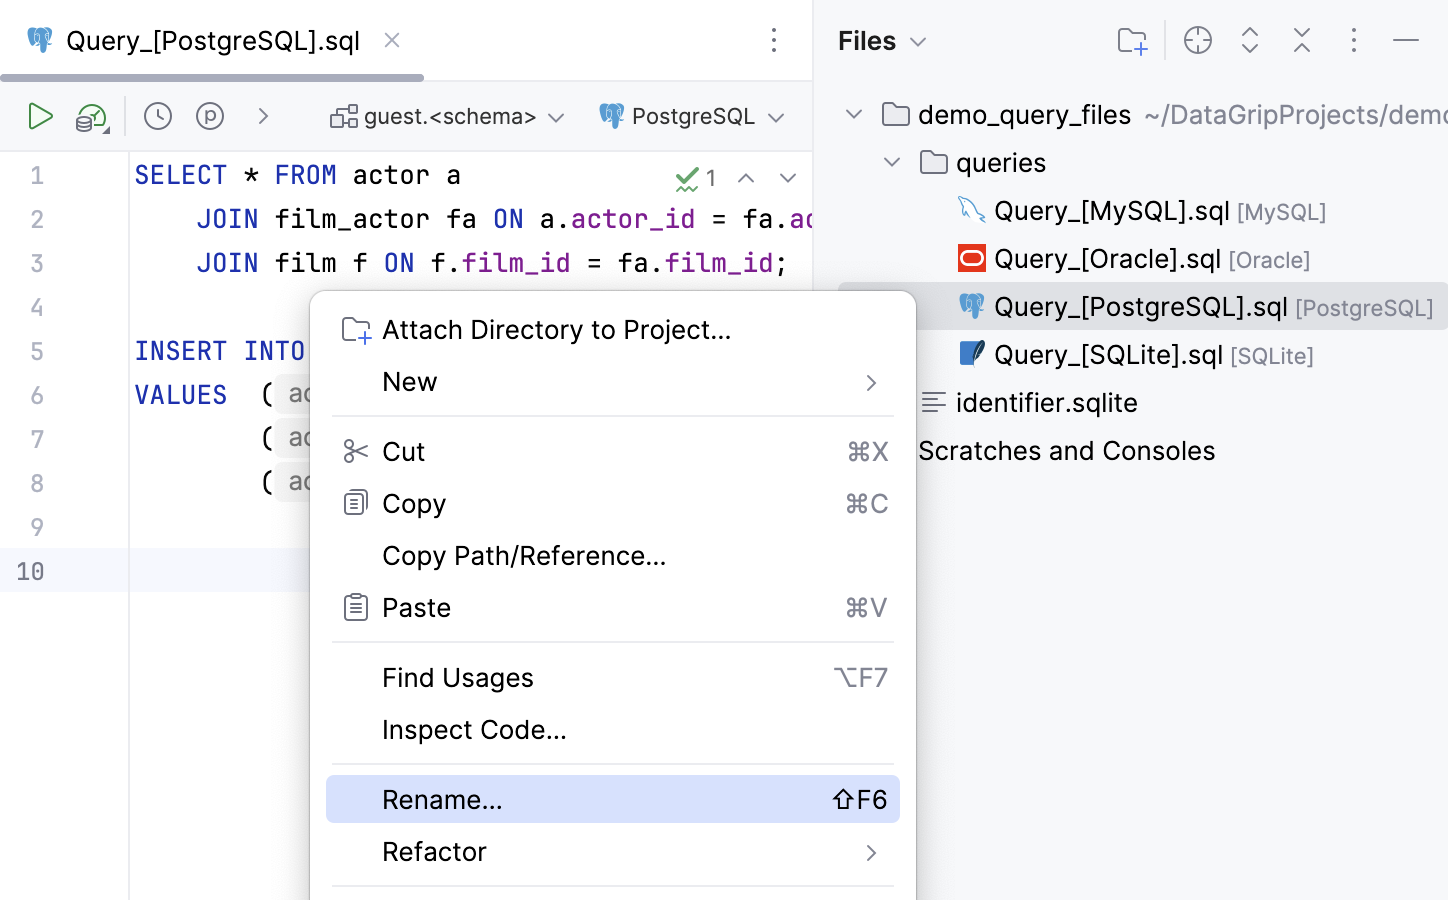
Task: Expand all items in the Files tree
Action: tap(1249, 40)
